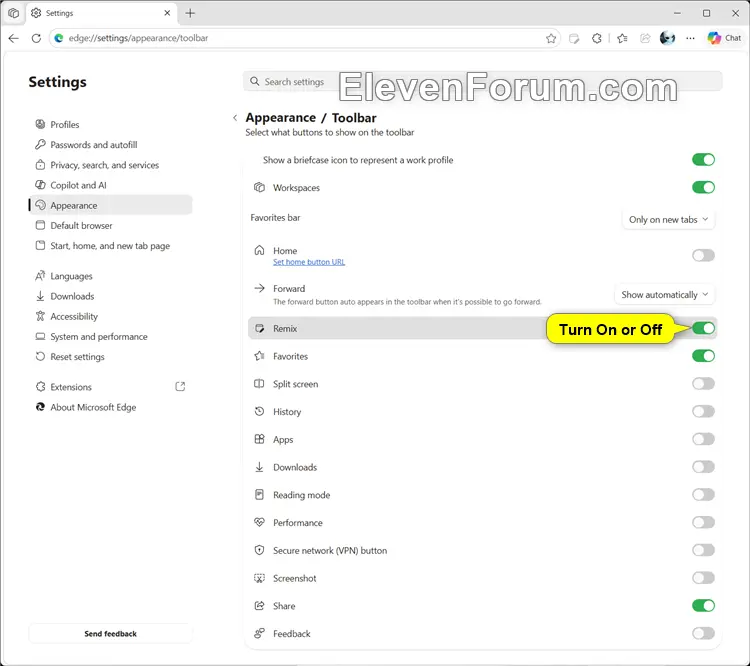Image resolution: width=750 pixels, height=666 pixels.
Task: Click the Remix toolbar icon
Action: (x=574, y=38)
